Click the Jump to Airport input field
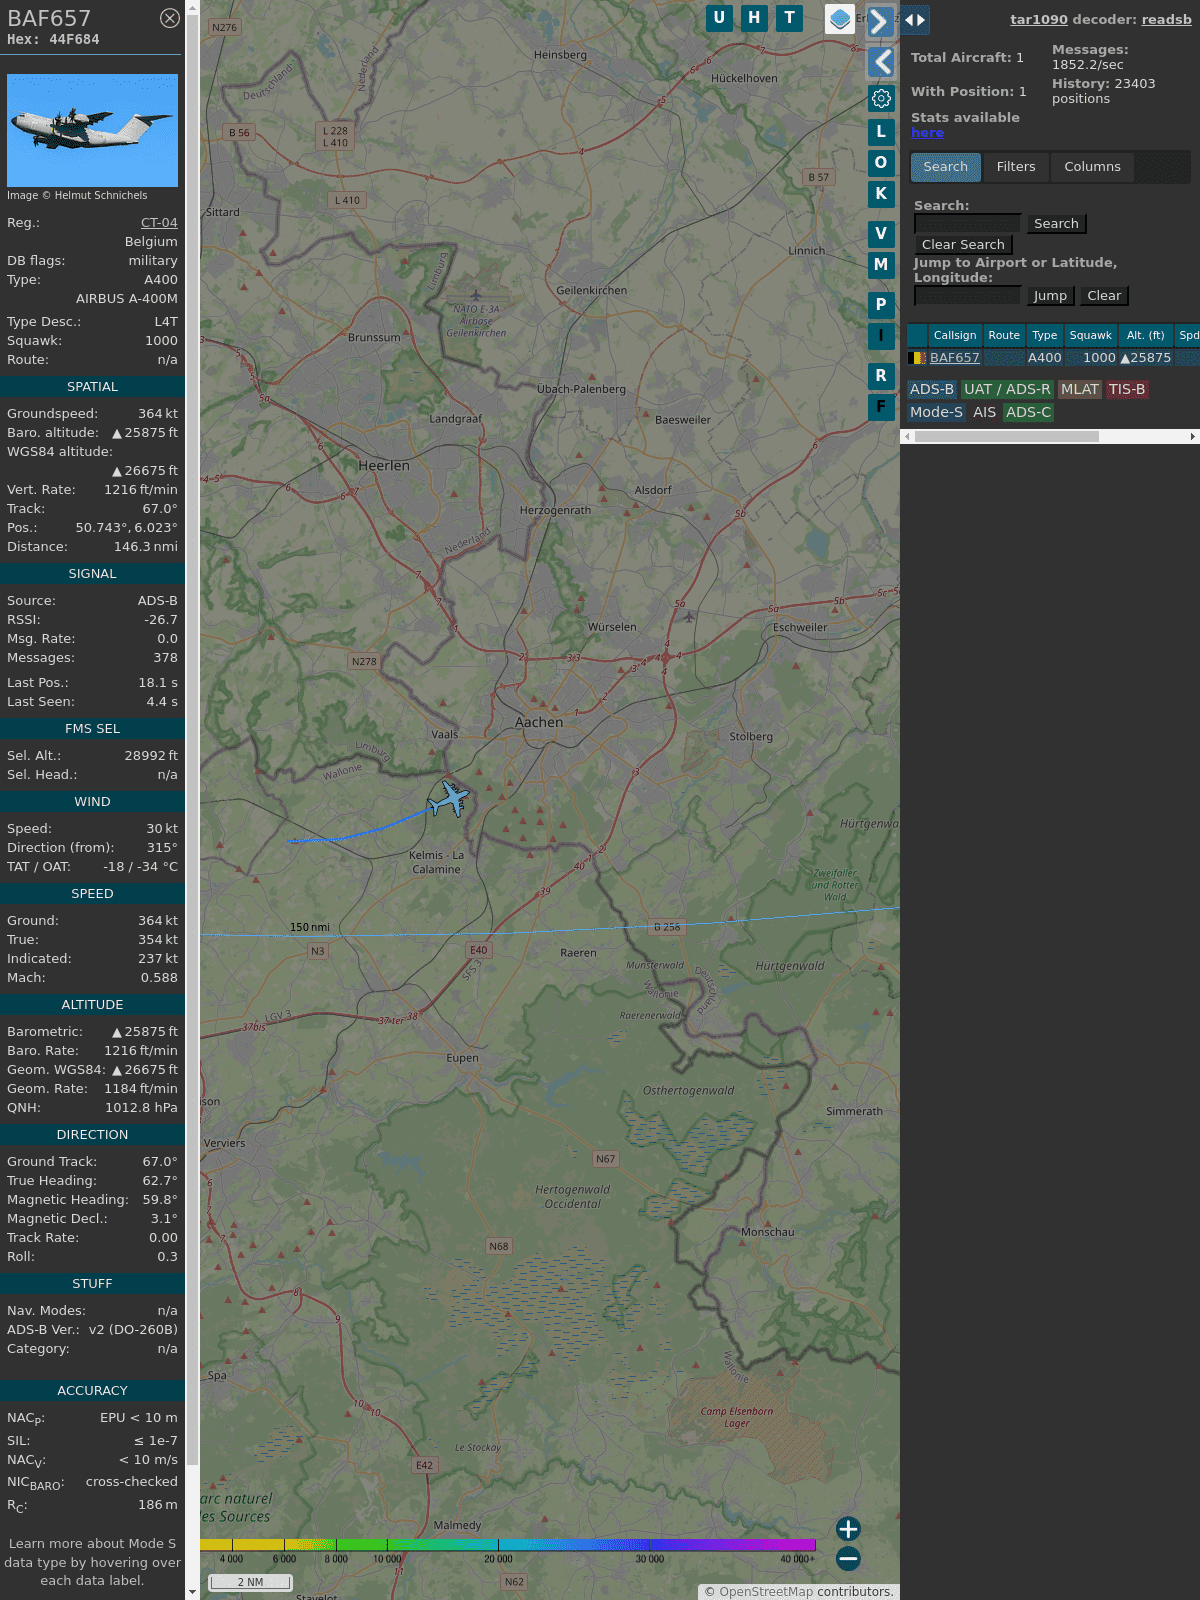1200x1600 pixels. click(x=967, y=296)
